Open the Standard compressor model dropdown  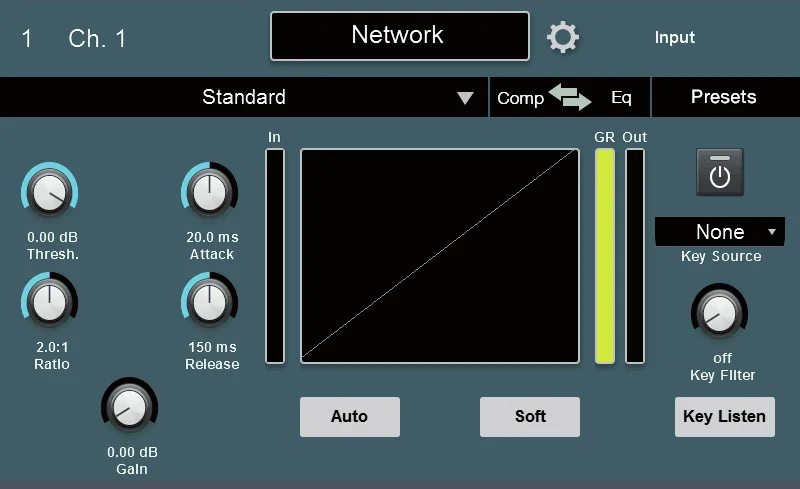coord(244,97)
